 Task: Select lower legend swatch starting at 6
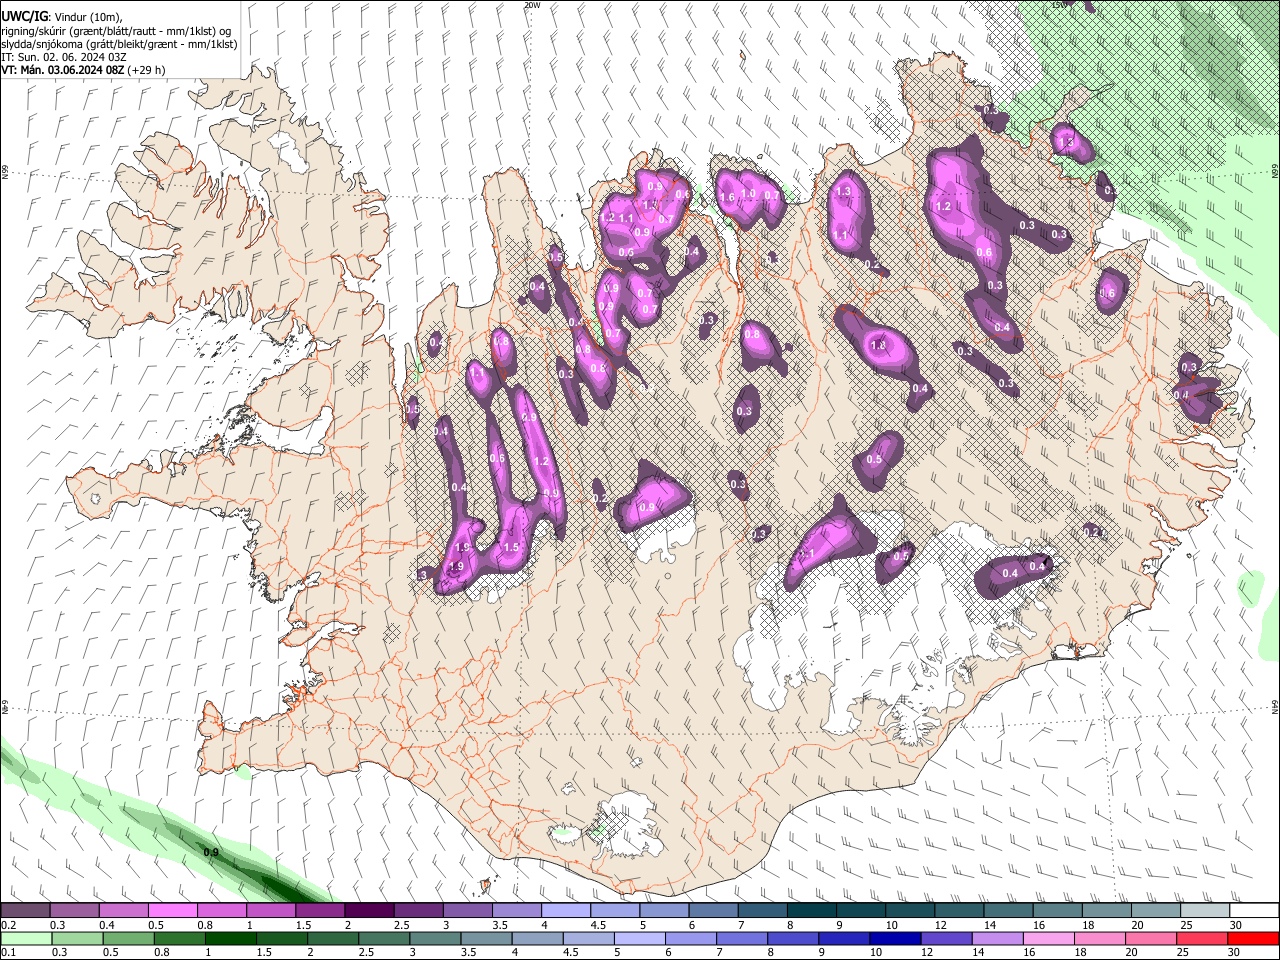coord(690,938)
